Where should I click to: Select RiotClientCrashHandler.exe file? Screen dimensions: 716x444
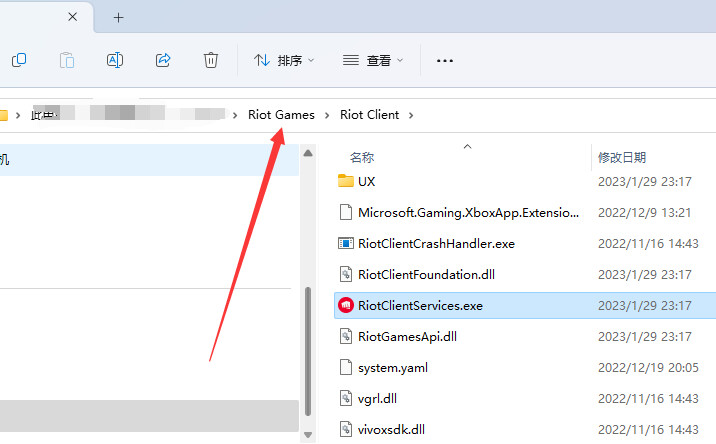click(436, 243)
